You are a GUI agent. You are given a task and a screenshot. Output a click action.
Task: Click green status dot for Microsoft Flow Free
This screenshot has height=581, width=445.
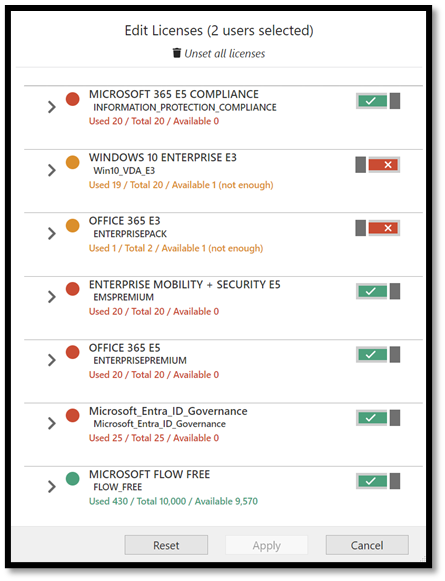73,479
